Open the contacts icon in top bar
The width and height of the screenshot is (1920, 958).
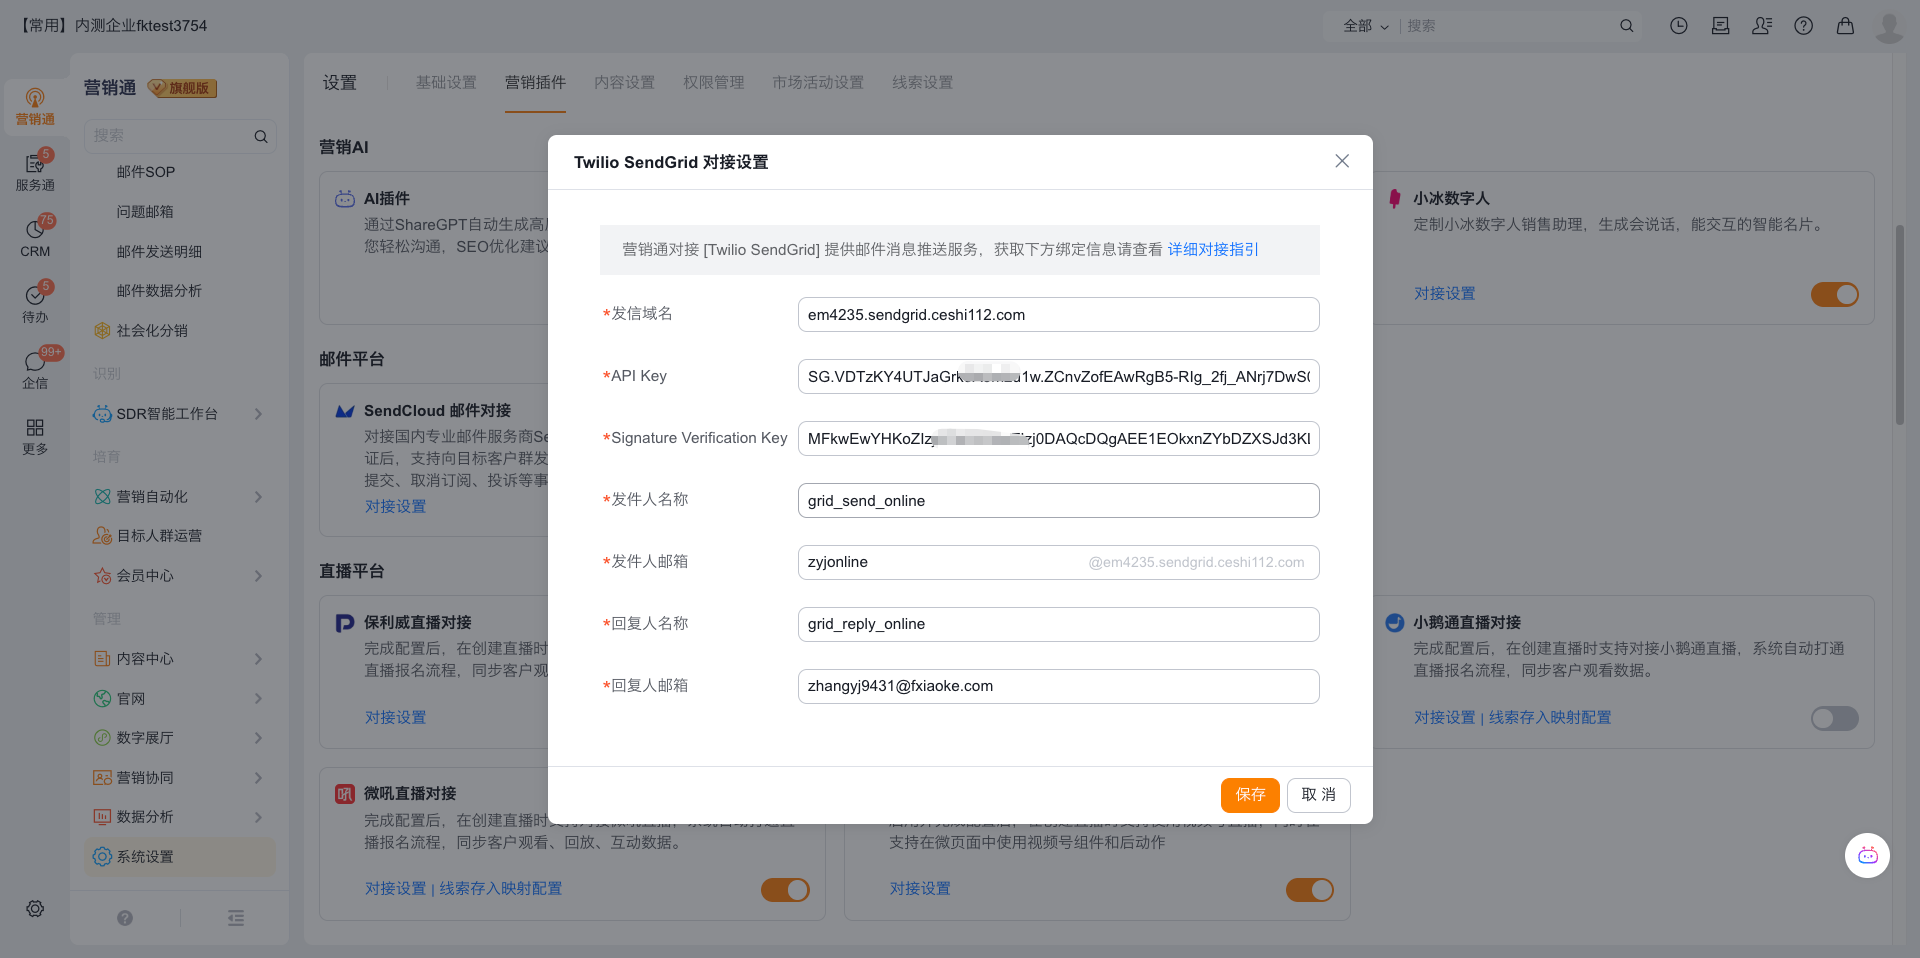click(1762, 26)
